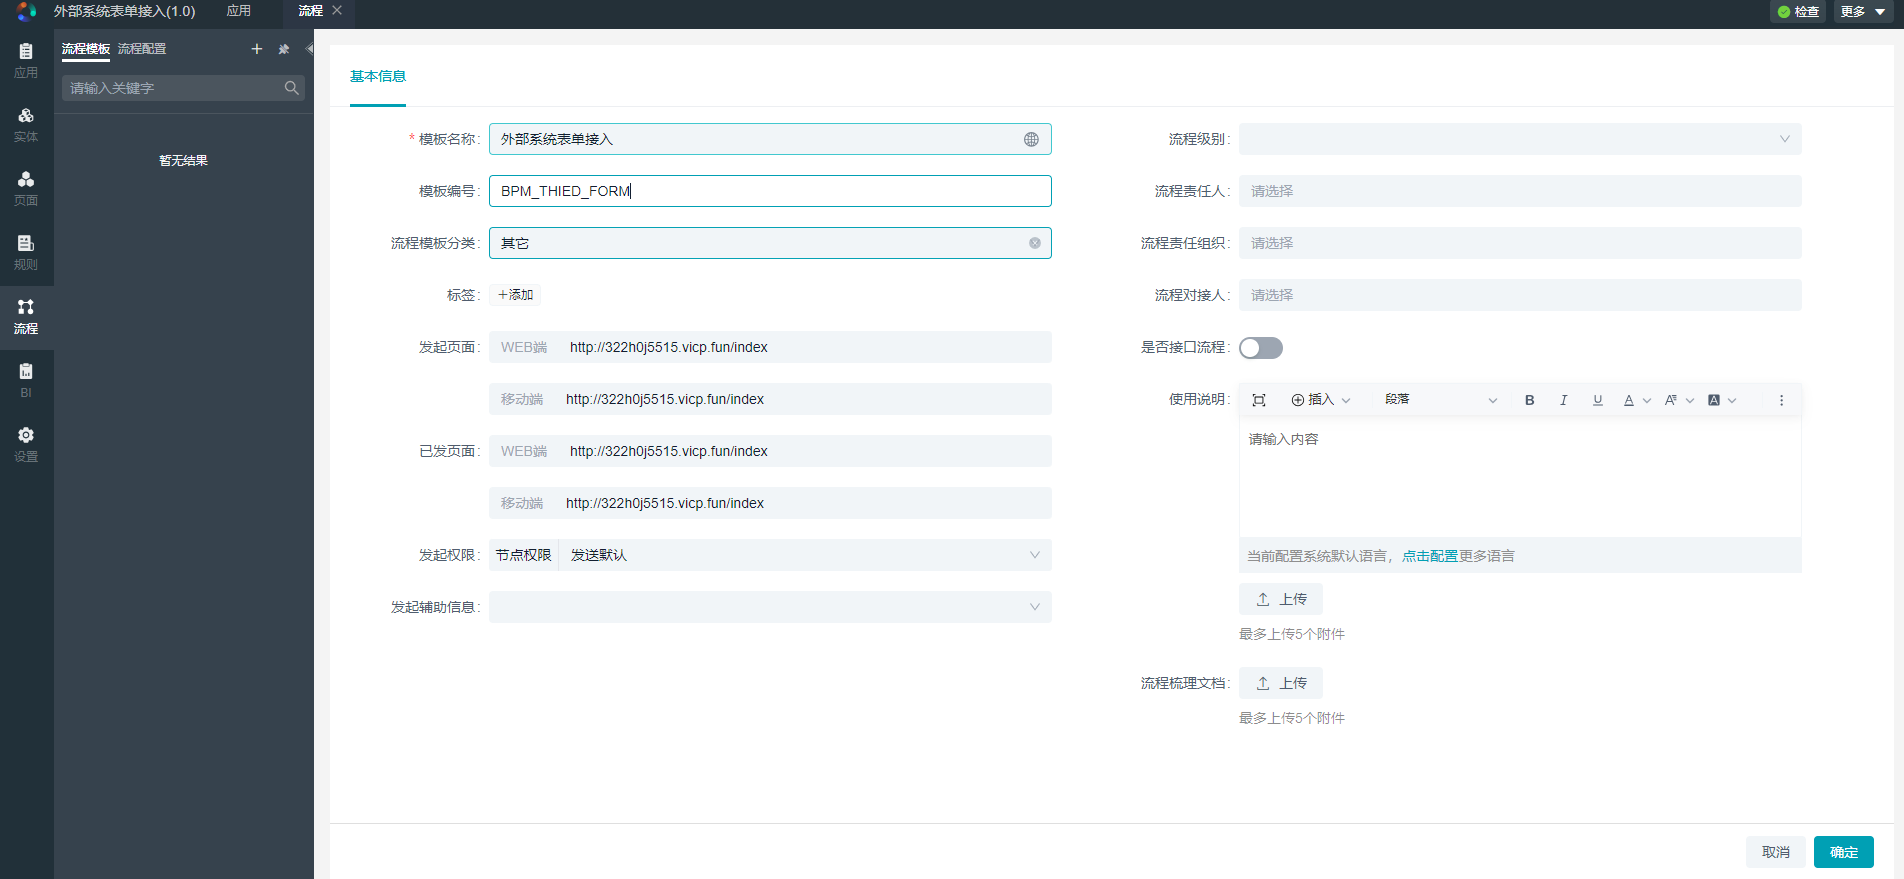Click the pin icon in left panel
This screenshot has height=879, width=1904.
pos(284,49)
